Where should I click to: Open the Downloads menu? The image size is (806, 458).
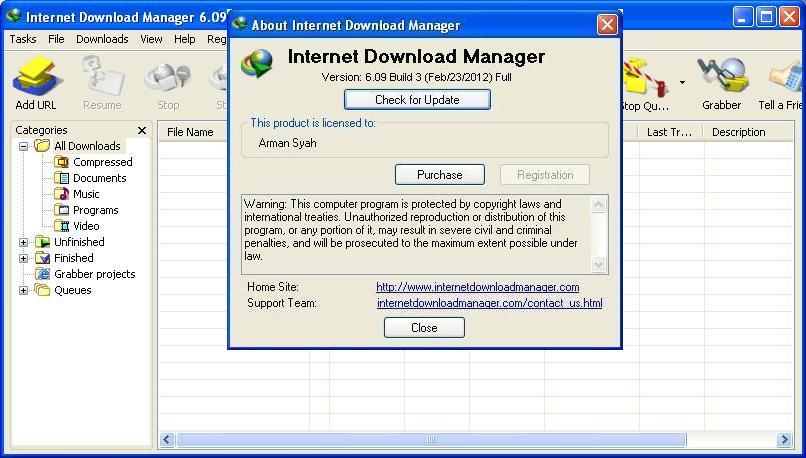tap(102, 39)
